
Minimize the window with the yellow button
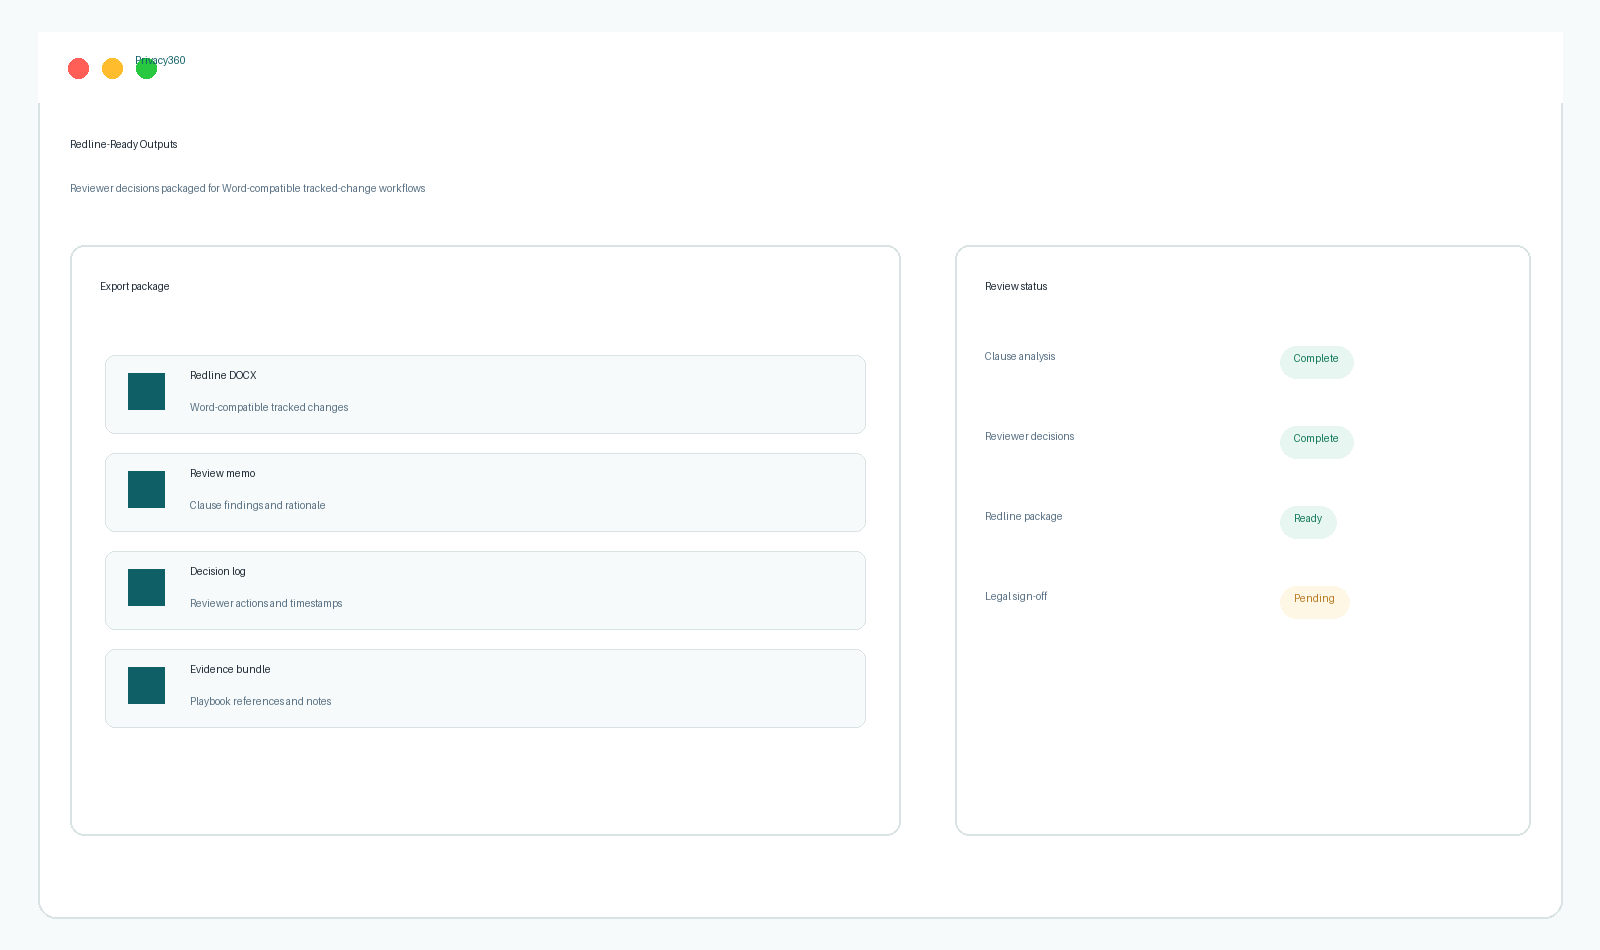coord(113,69)
